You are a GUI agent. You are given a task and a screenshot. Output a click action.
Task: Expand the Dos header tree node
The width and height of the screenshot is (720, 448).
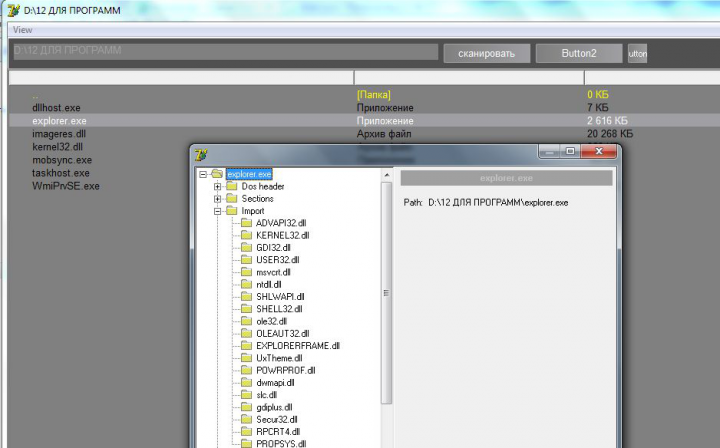(218, 186)
